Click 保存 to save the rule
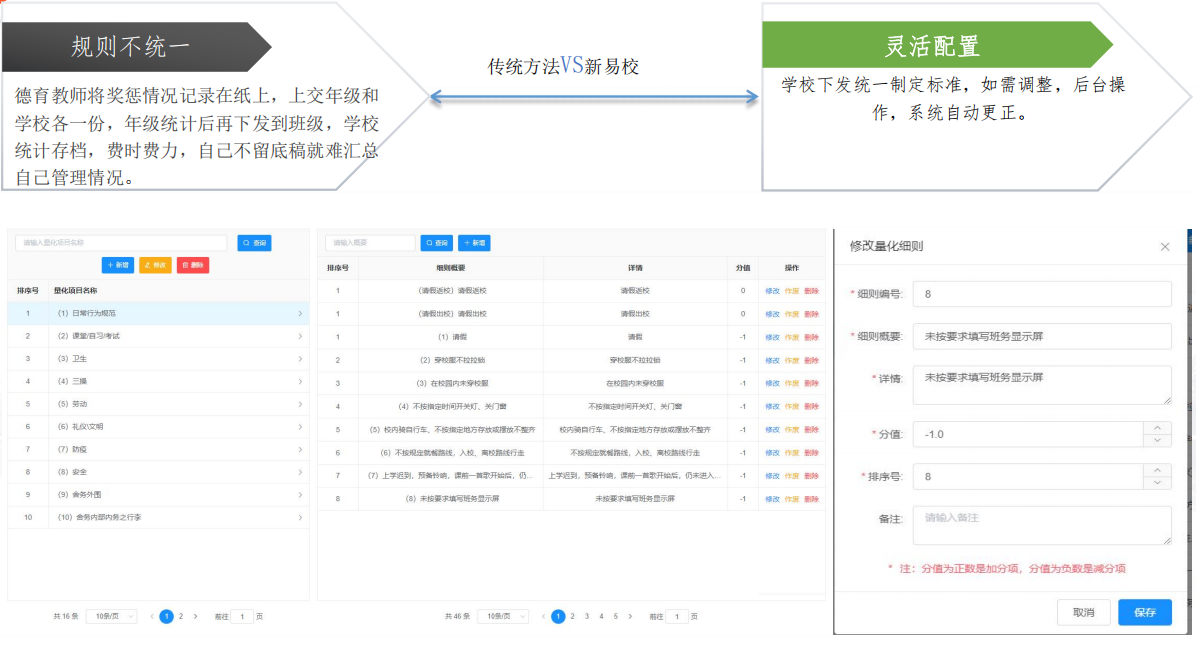The width and height of the screenshot is (1196, 646). coord(1144,613)
